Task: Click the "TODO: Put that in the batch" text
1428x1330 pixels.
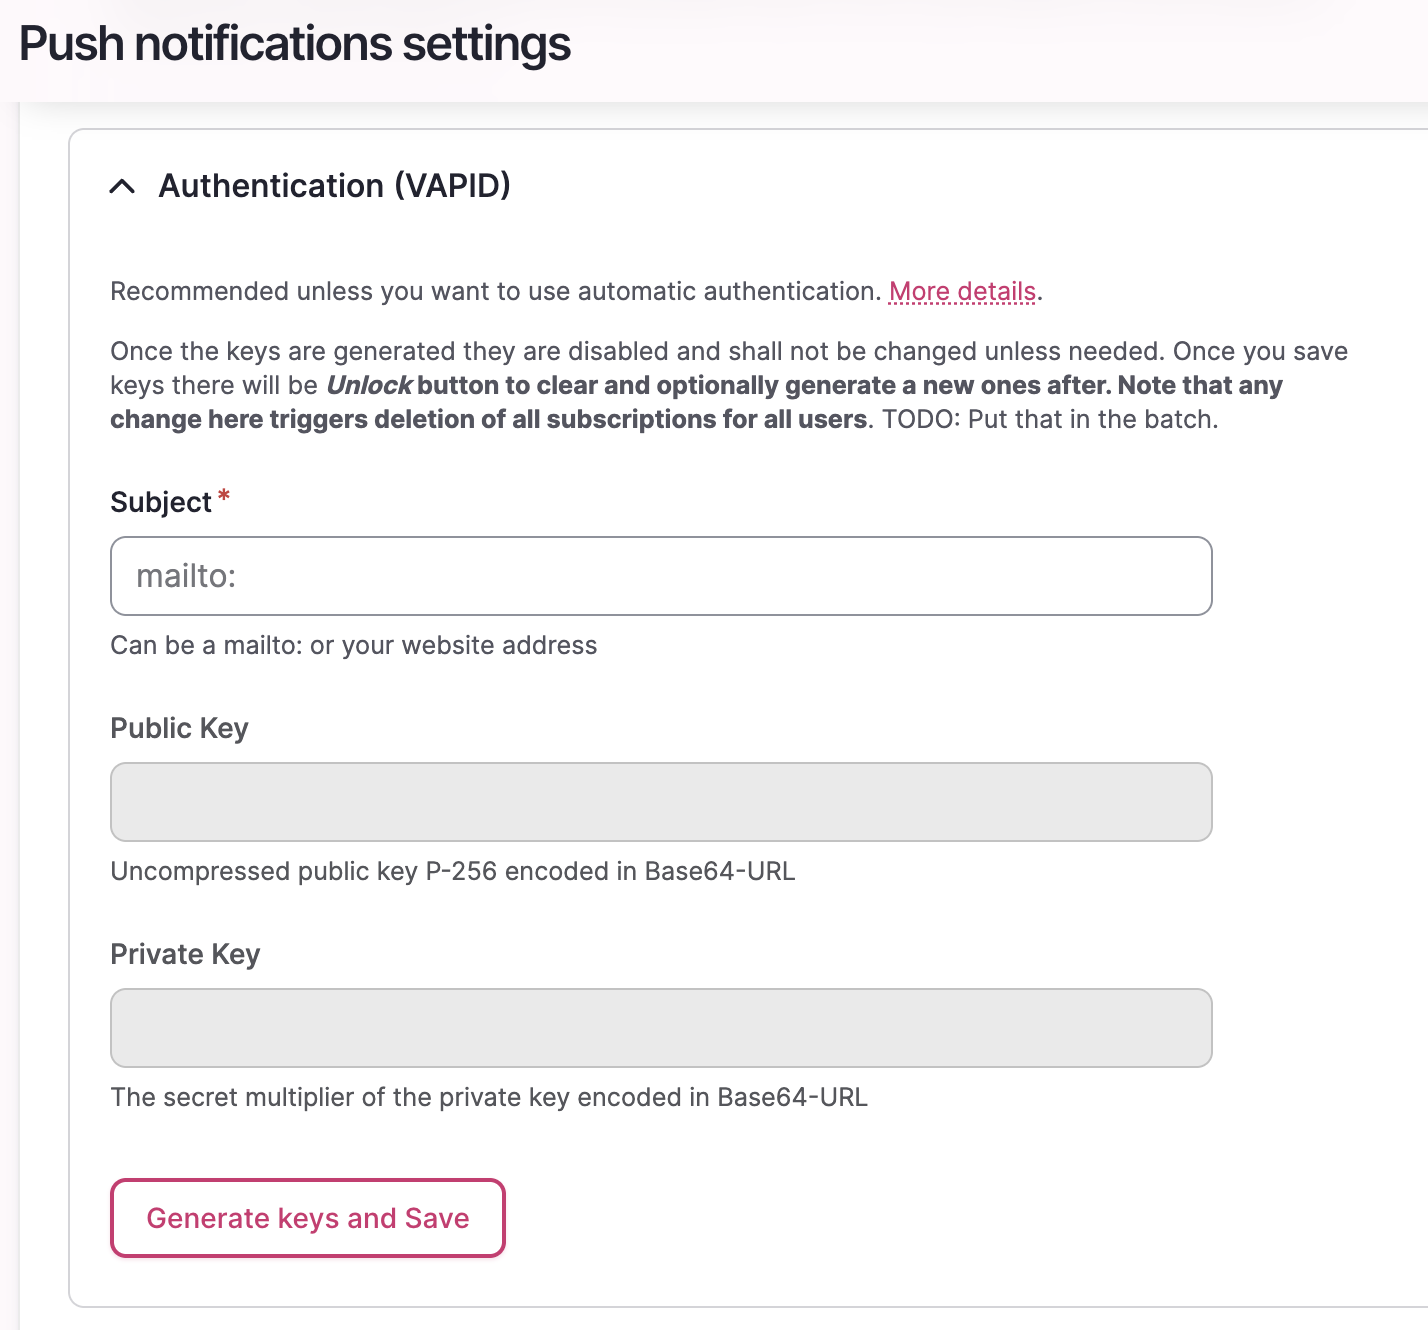Action: click(x=1050, y=419)
